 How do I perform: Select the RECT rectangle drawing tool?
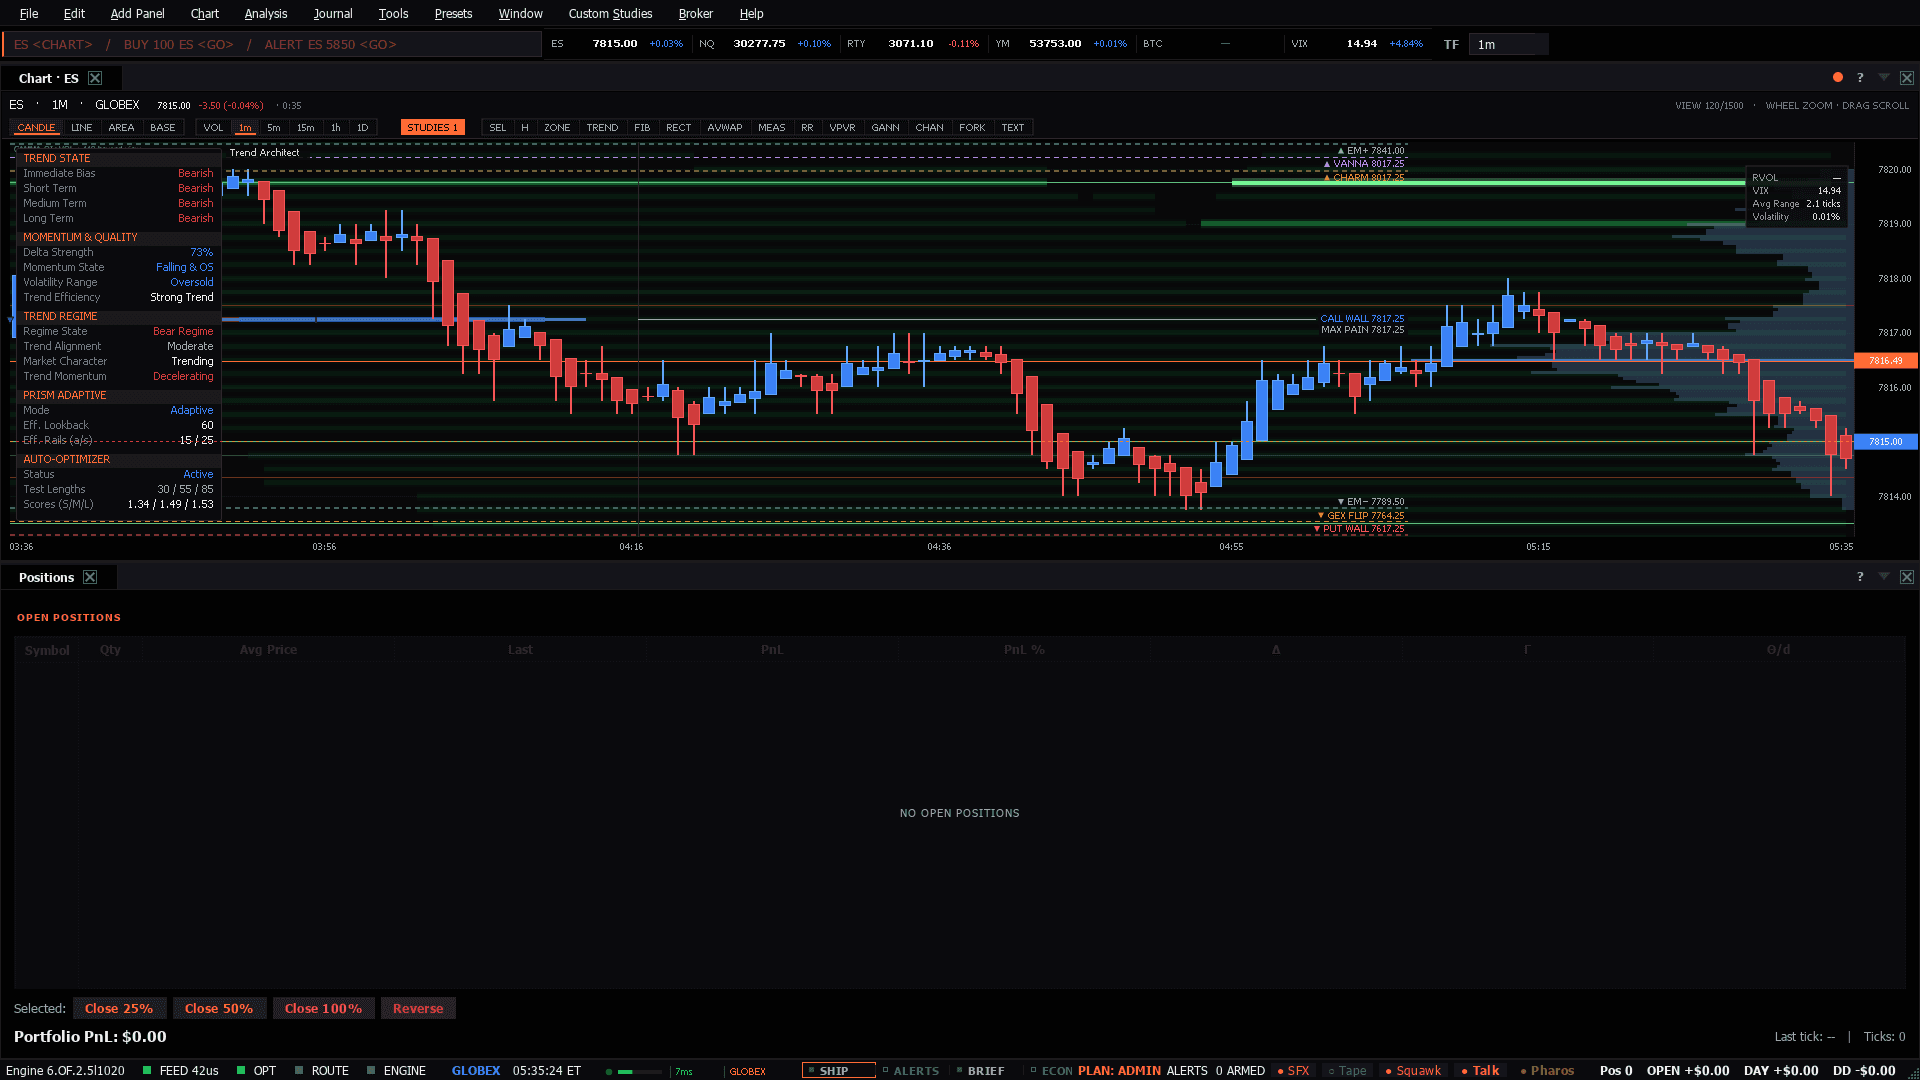pyautogui.click(x=678, y=127)
